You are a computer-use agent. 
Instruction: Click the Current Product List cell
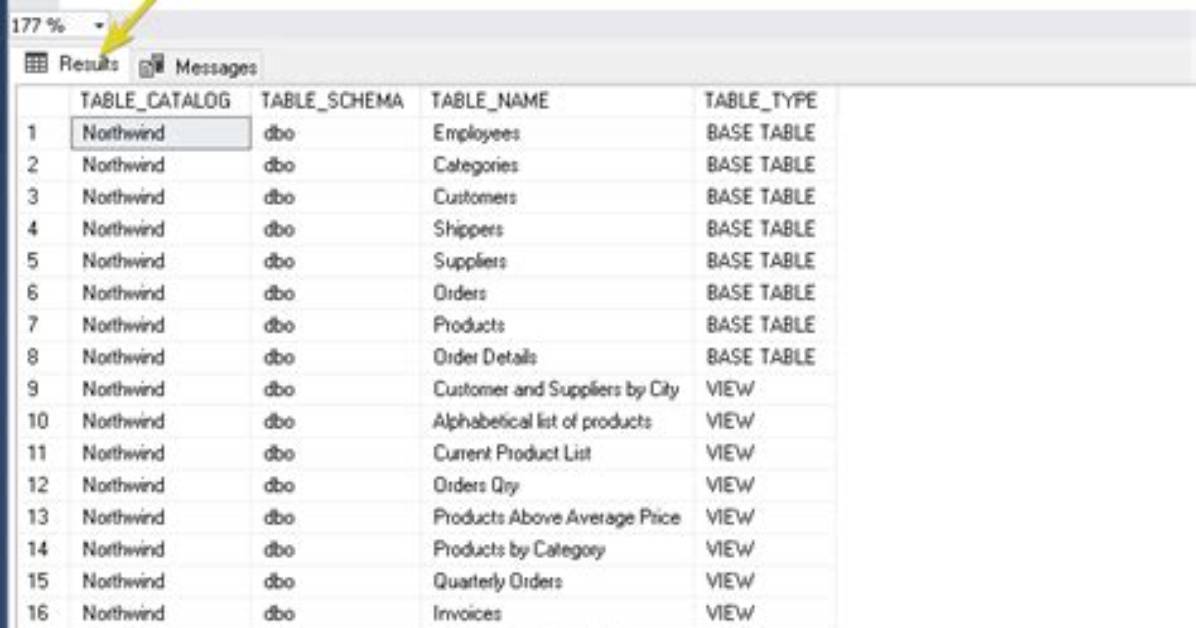pos(557,453)
